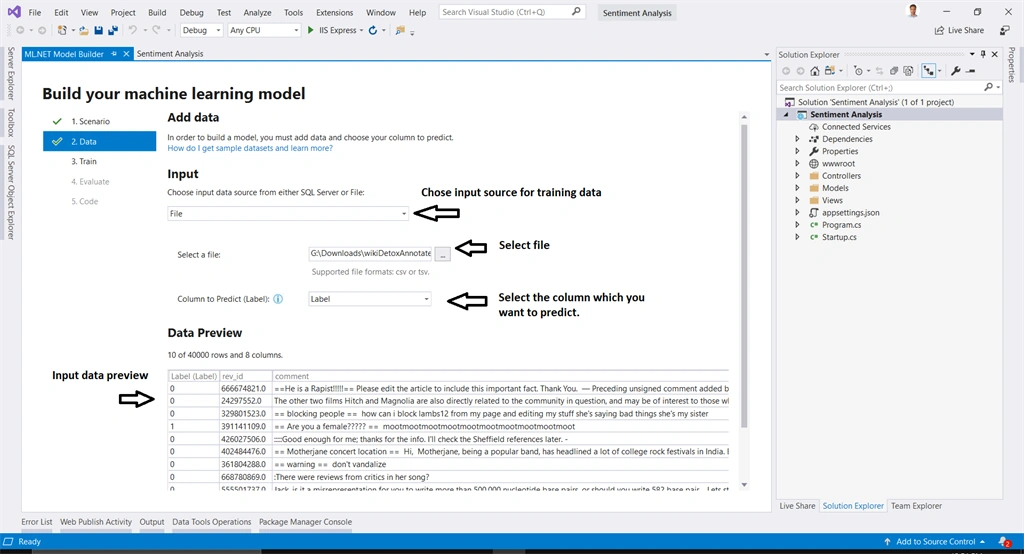Click Add to Source Control in status bar
The image size is (1024, 554).
[x=935, y=542]
